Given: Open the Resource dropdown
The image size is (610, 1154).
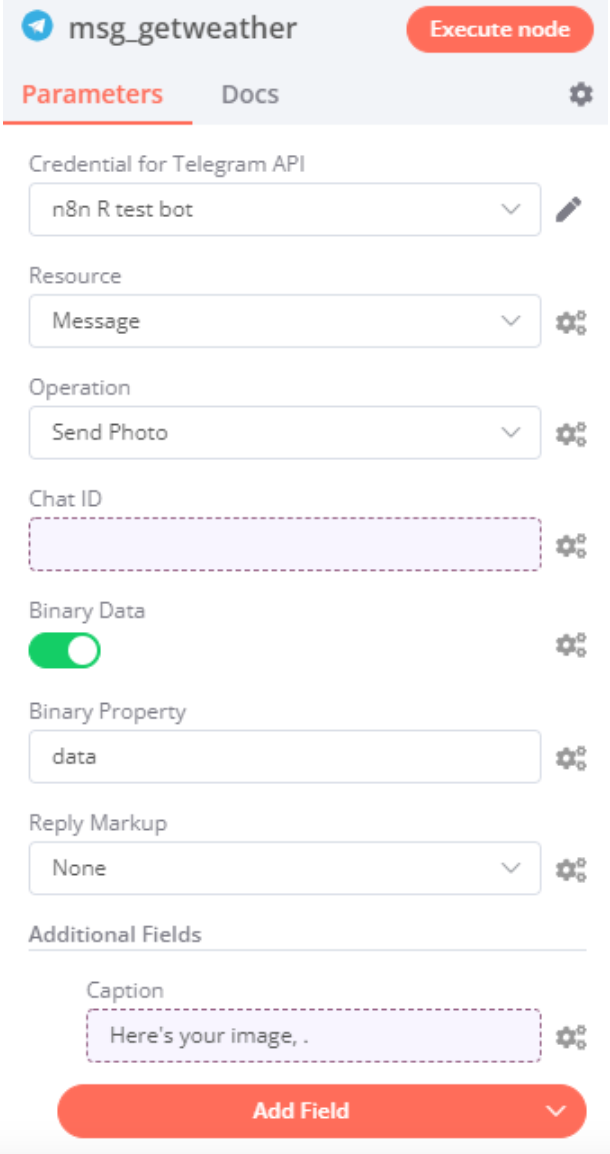Looking at the screenshot, I should pos(285,320).
